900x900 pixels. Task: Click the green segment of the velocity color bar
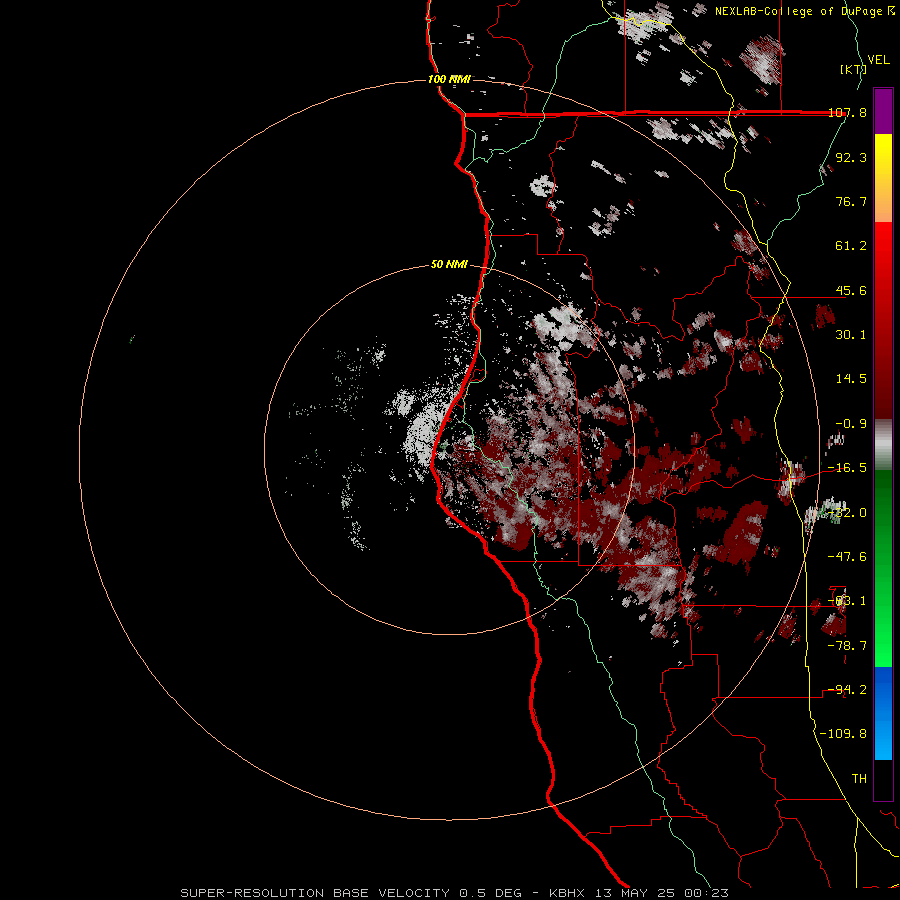point(883,568)
